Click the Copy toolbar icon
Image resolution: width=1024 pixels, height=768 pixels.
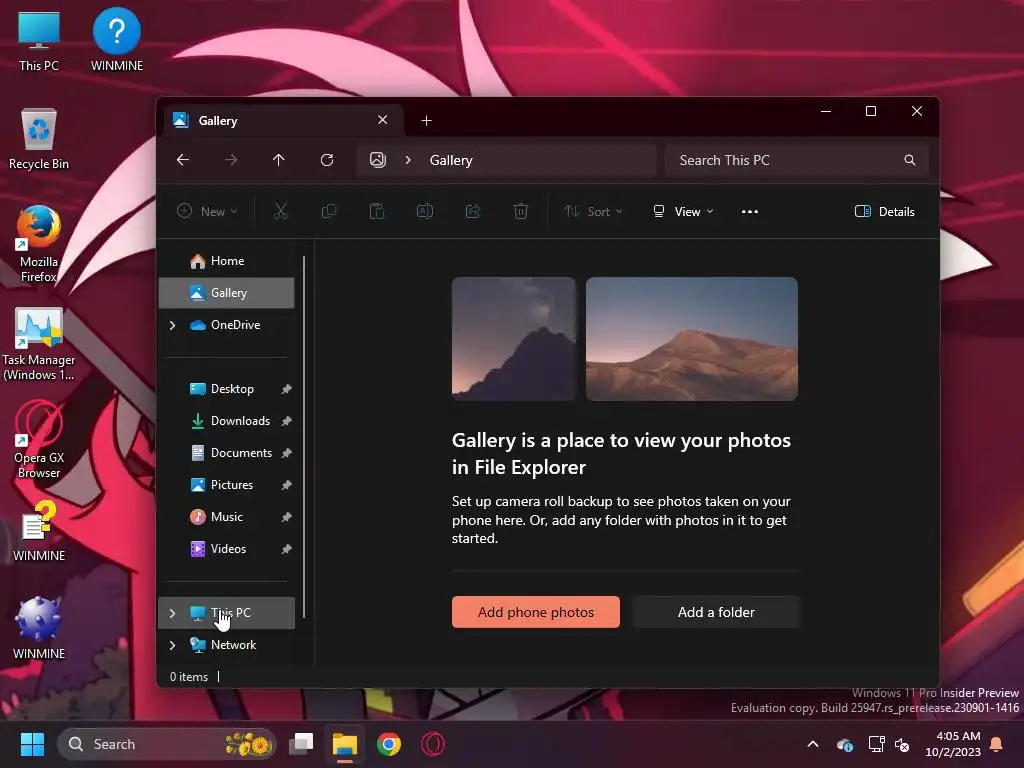(x=328, y=211)
